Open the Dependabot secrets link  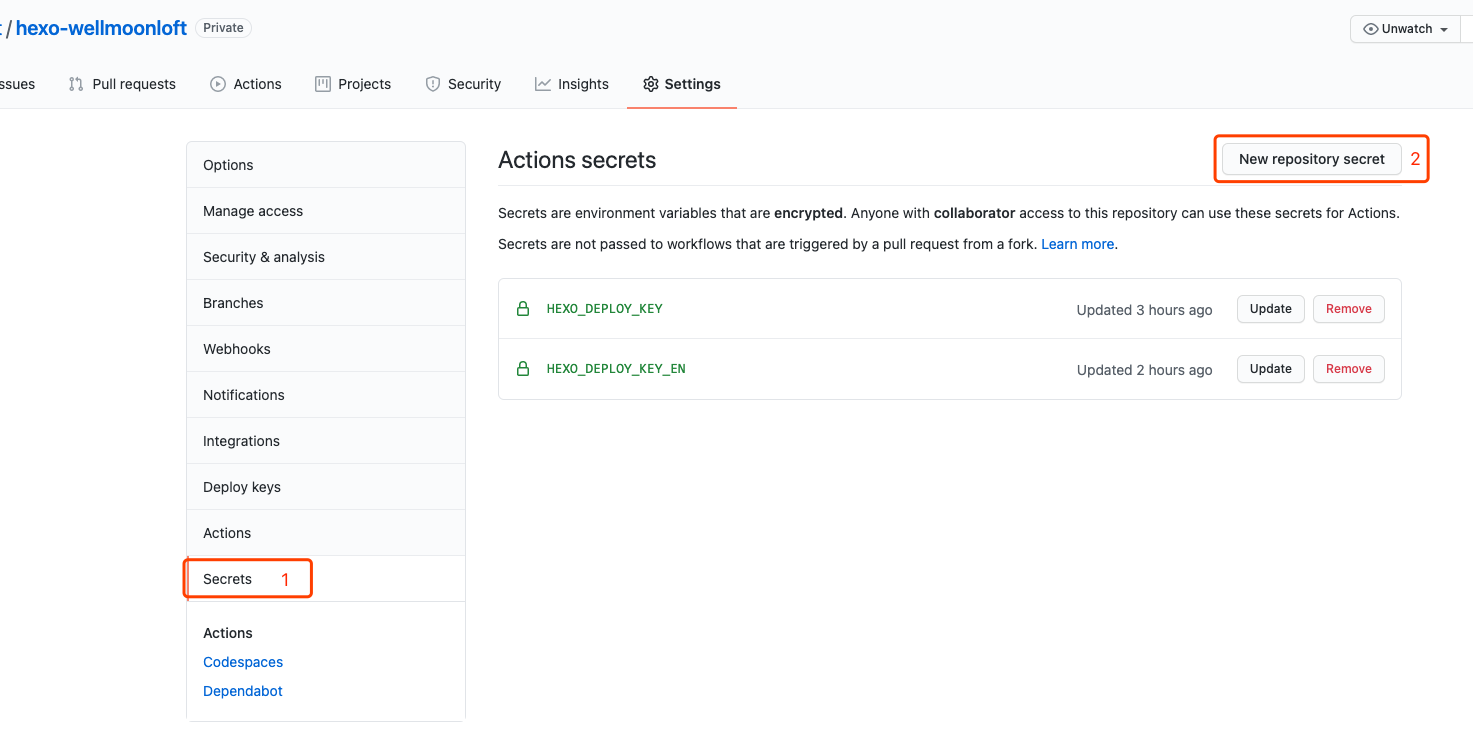243,691
